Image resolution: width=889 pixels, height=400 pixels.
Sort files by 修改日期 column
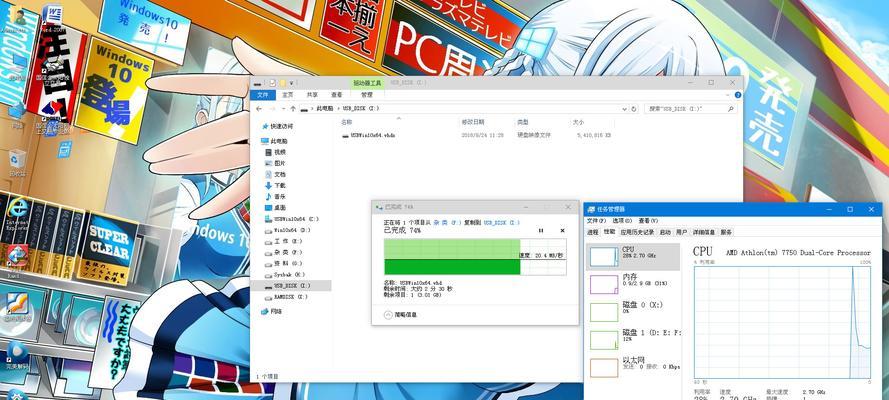tap(473, 122)
